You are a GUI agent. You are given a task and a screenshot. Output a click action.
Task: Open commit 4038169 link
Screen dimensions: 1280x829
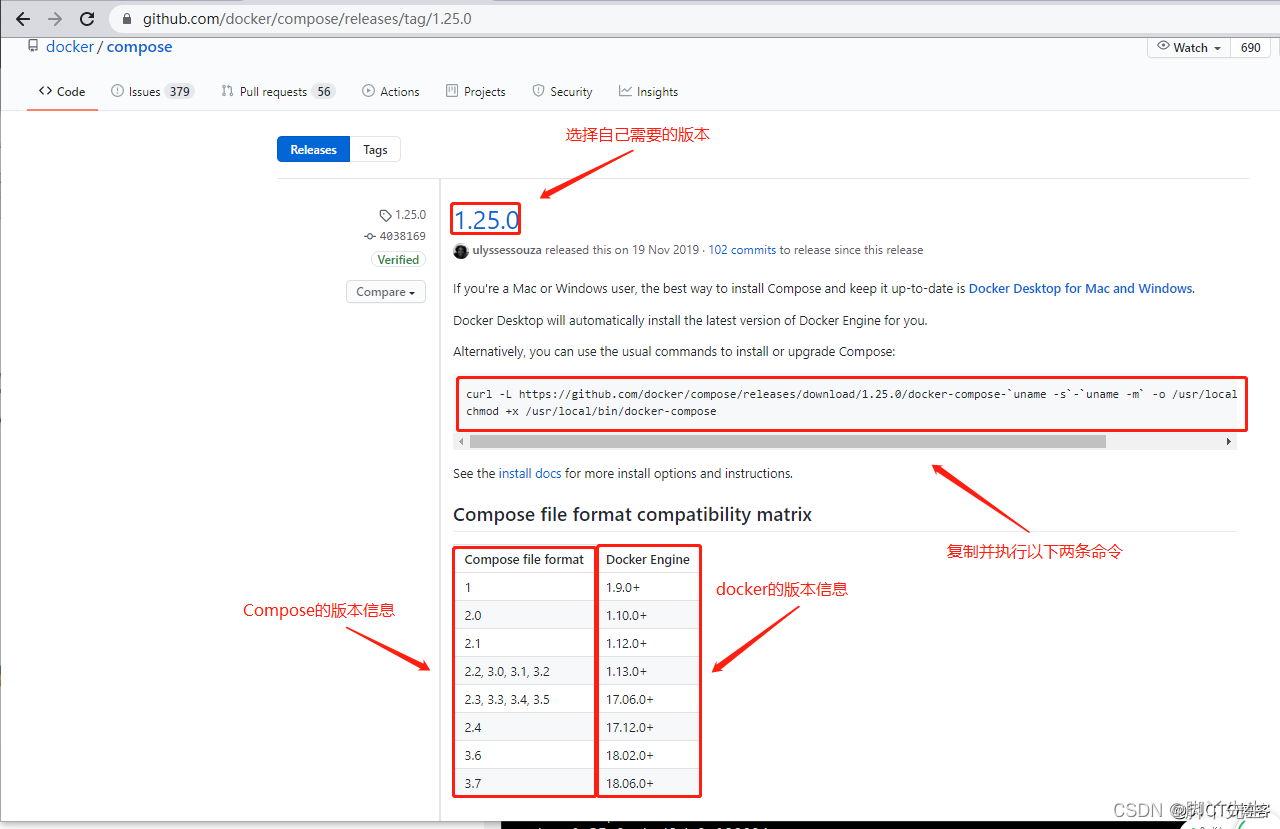396,237
